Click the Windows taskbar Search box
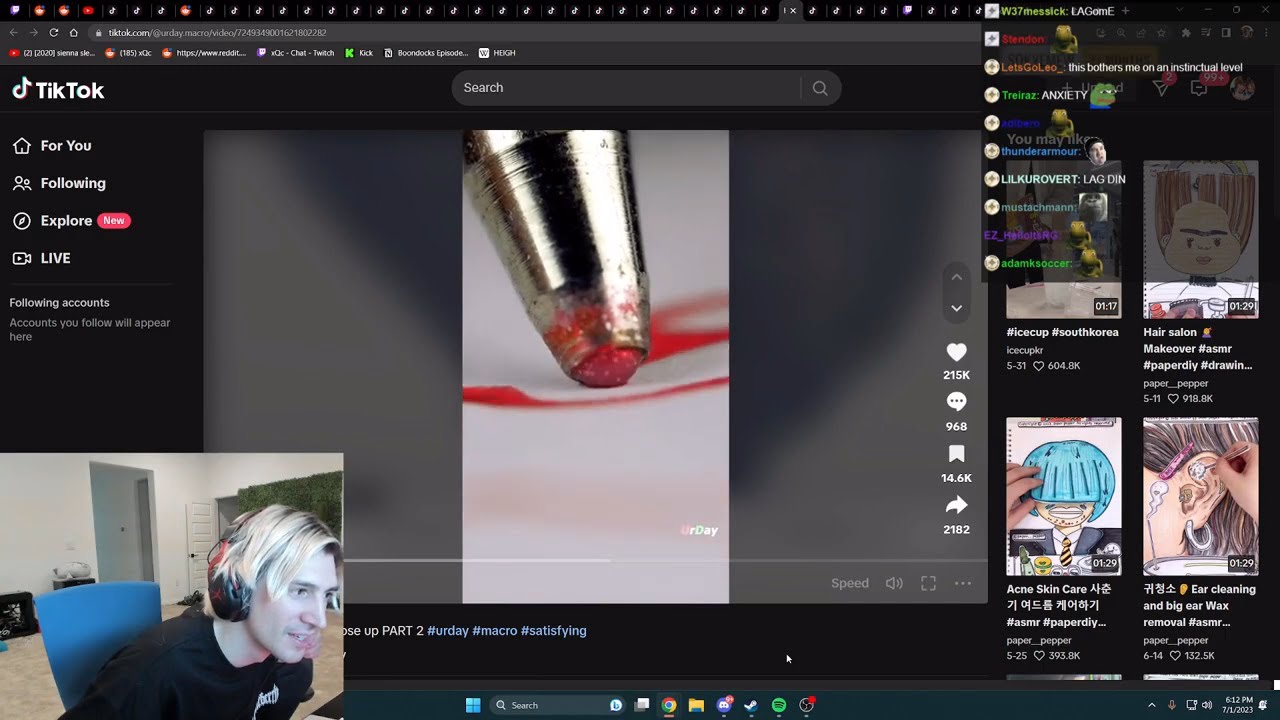This screenshot has height=720, width=1280. 559,705
